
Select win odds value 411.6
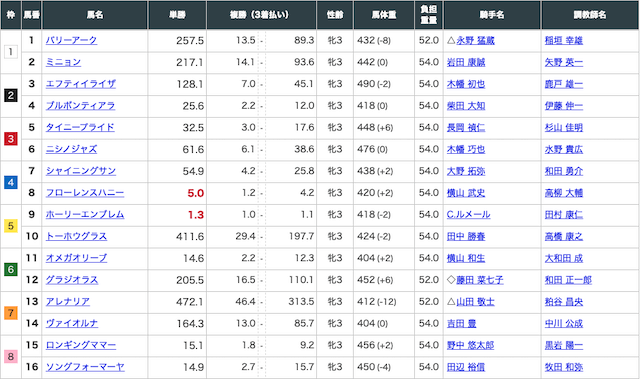[190, 237]
